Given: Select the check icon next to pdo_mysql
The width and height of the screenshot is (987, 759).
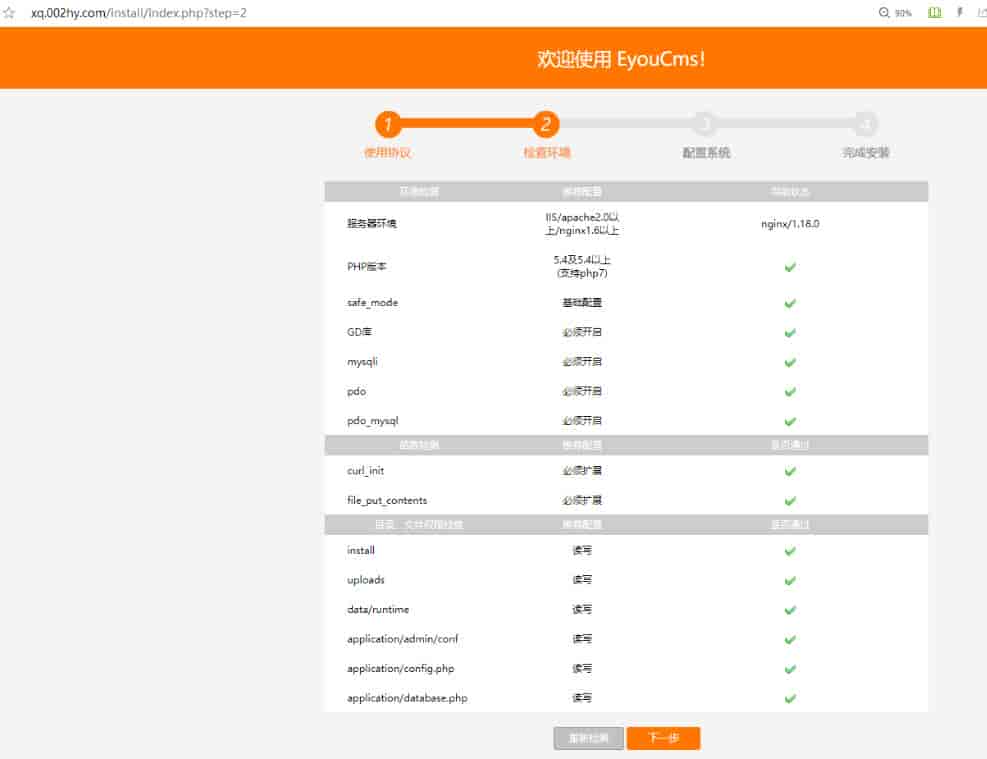Looking at the screenshot, I should [x=790, y=421].
